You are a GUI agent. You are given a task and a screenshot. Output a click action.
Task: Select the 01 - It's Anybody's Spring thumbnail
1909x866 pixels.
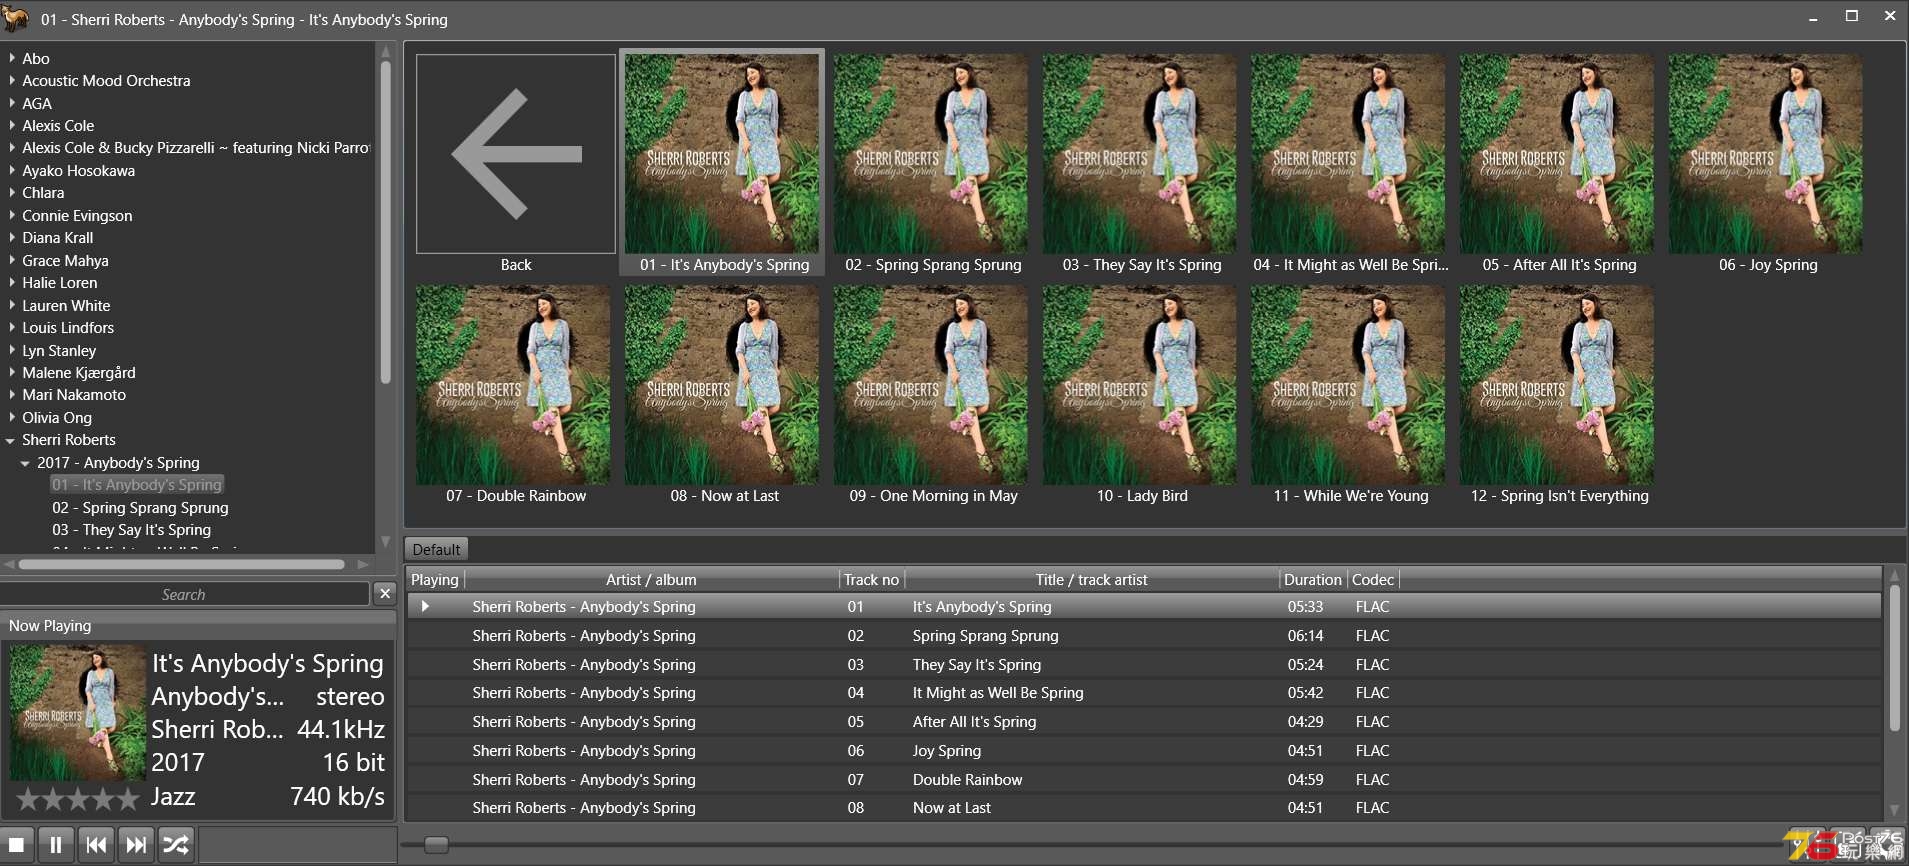[722, 154]
